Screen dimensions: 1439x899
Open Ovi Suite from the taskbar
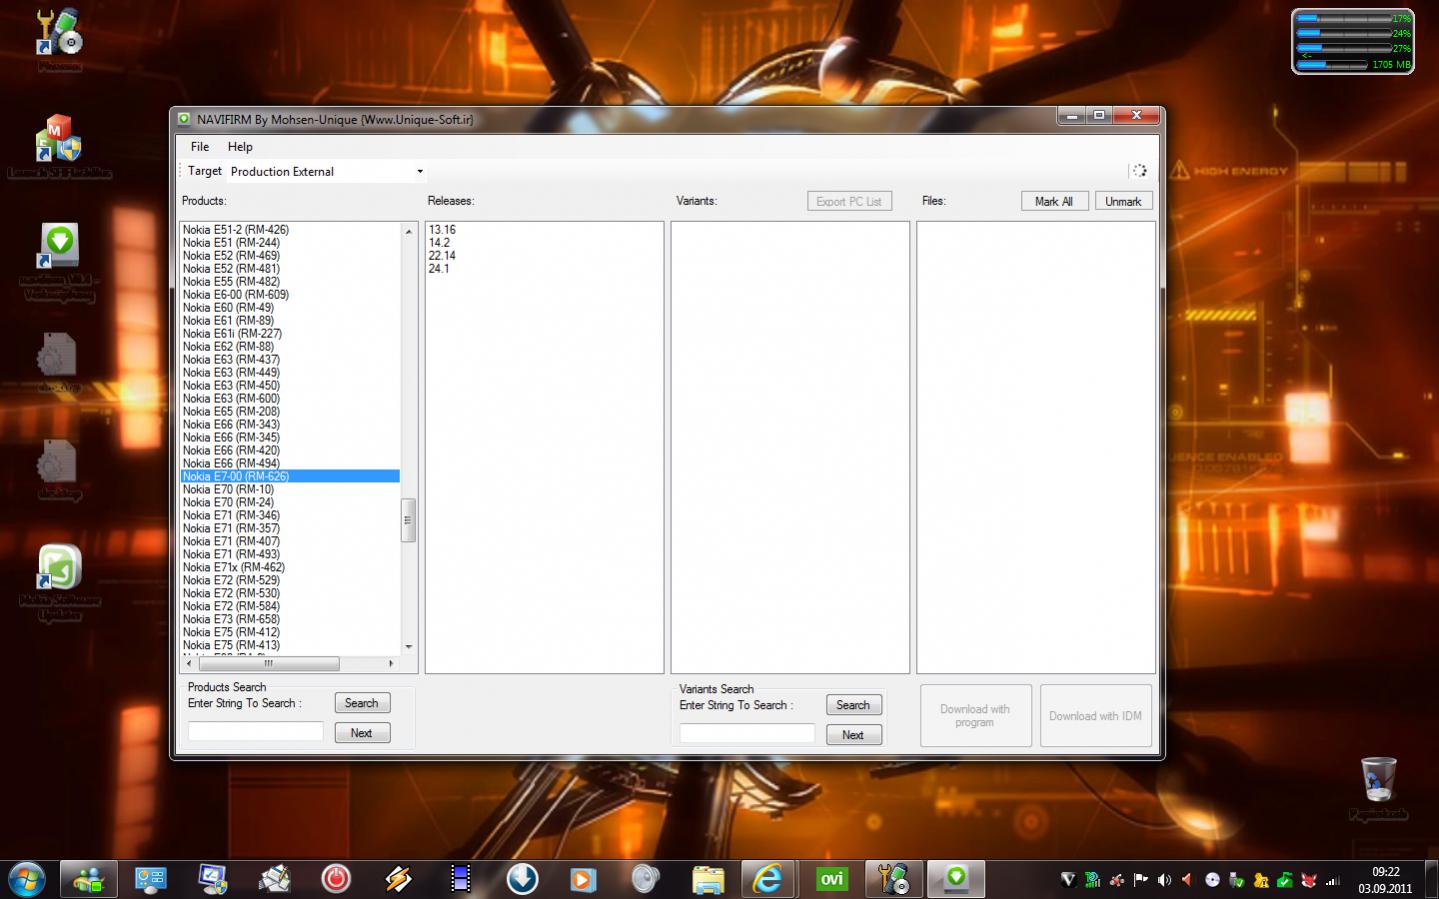832,879
